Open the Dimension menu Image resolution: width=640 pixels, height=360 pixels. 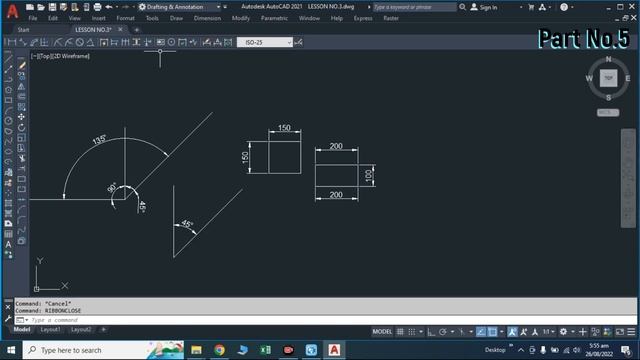pos(207,18)
